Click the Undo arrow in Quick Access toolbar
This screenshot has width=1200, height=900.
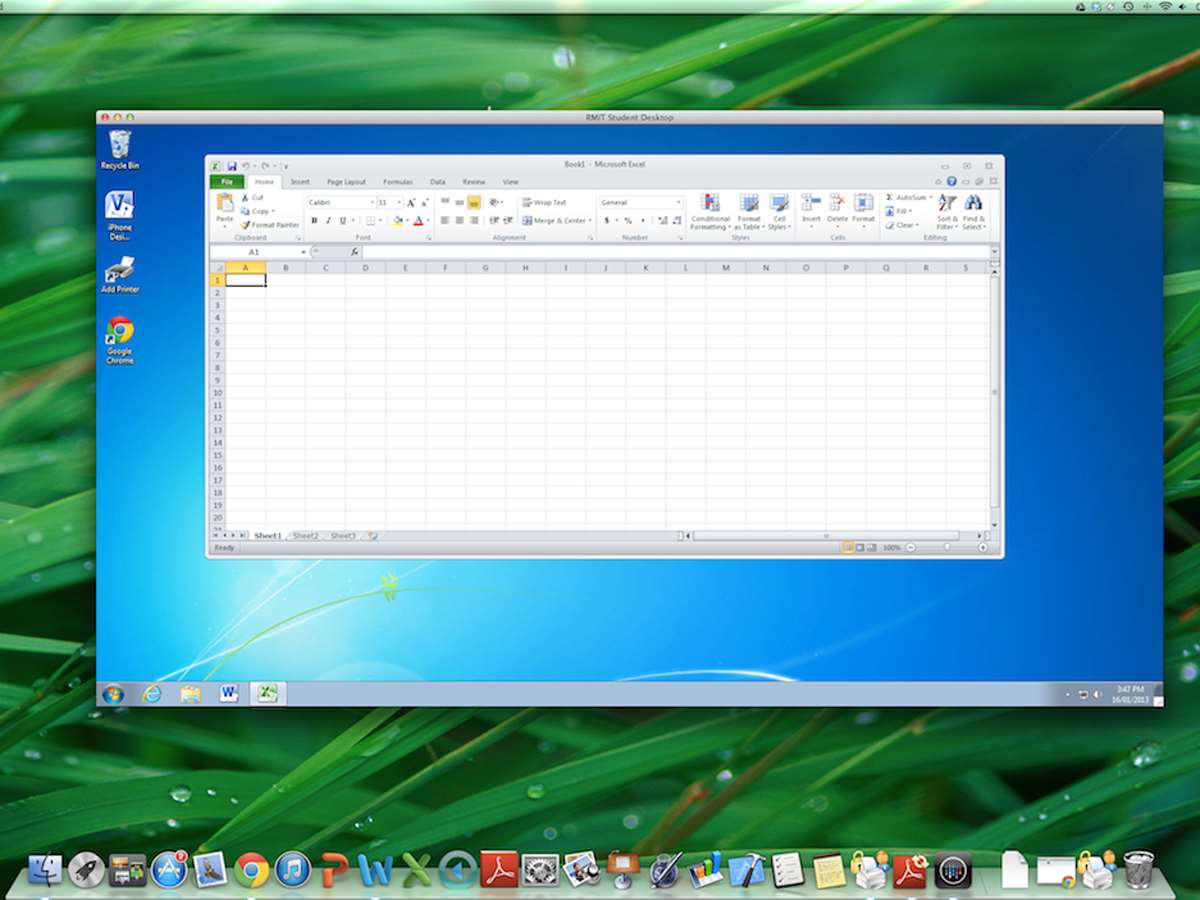(x=245, y=165)
